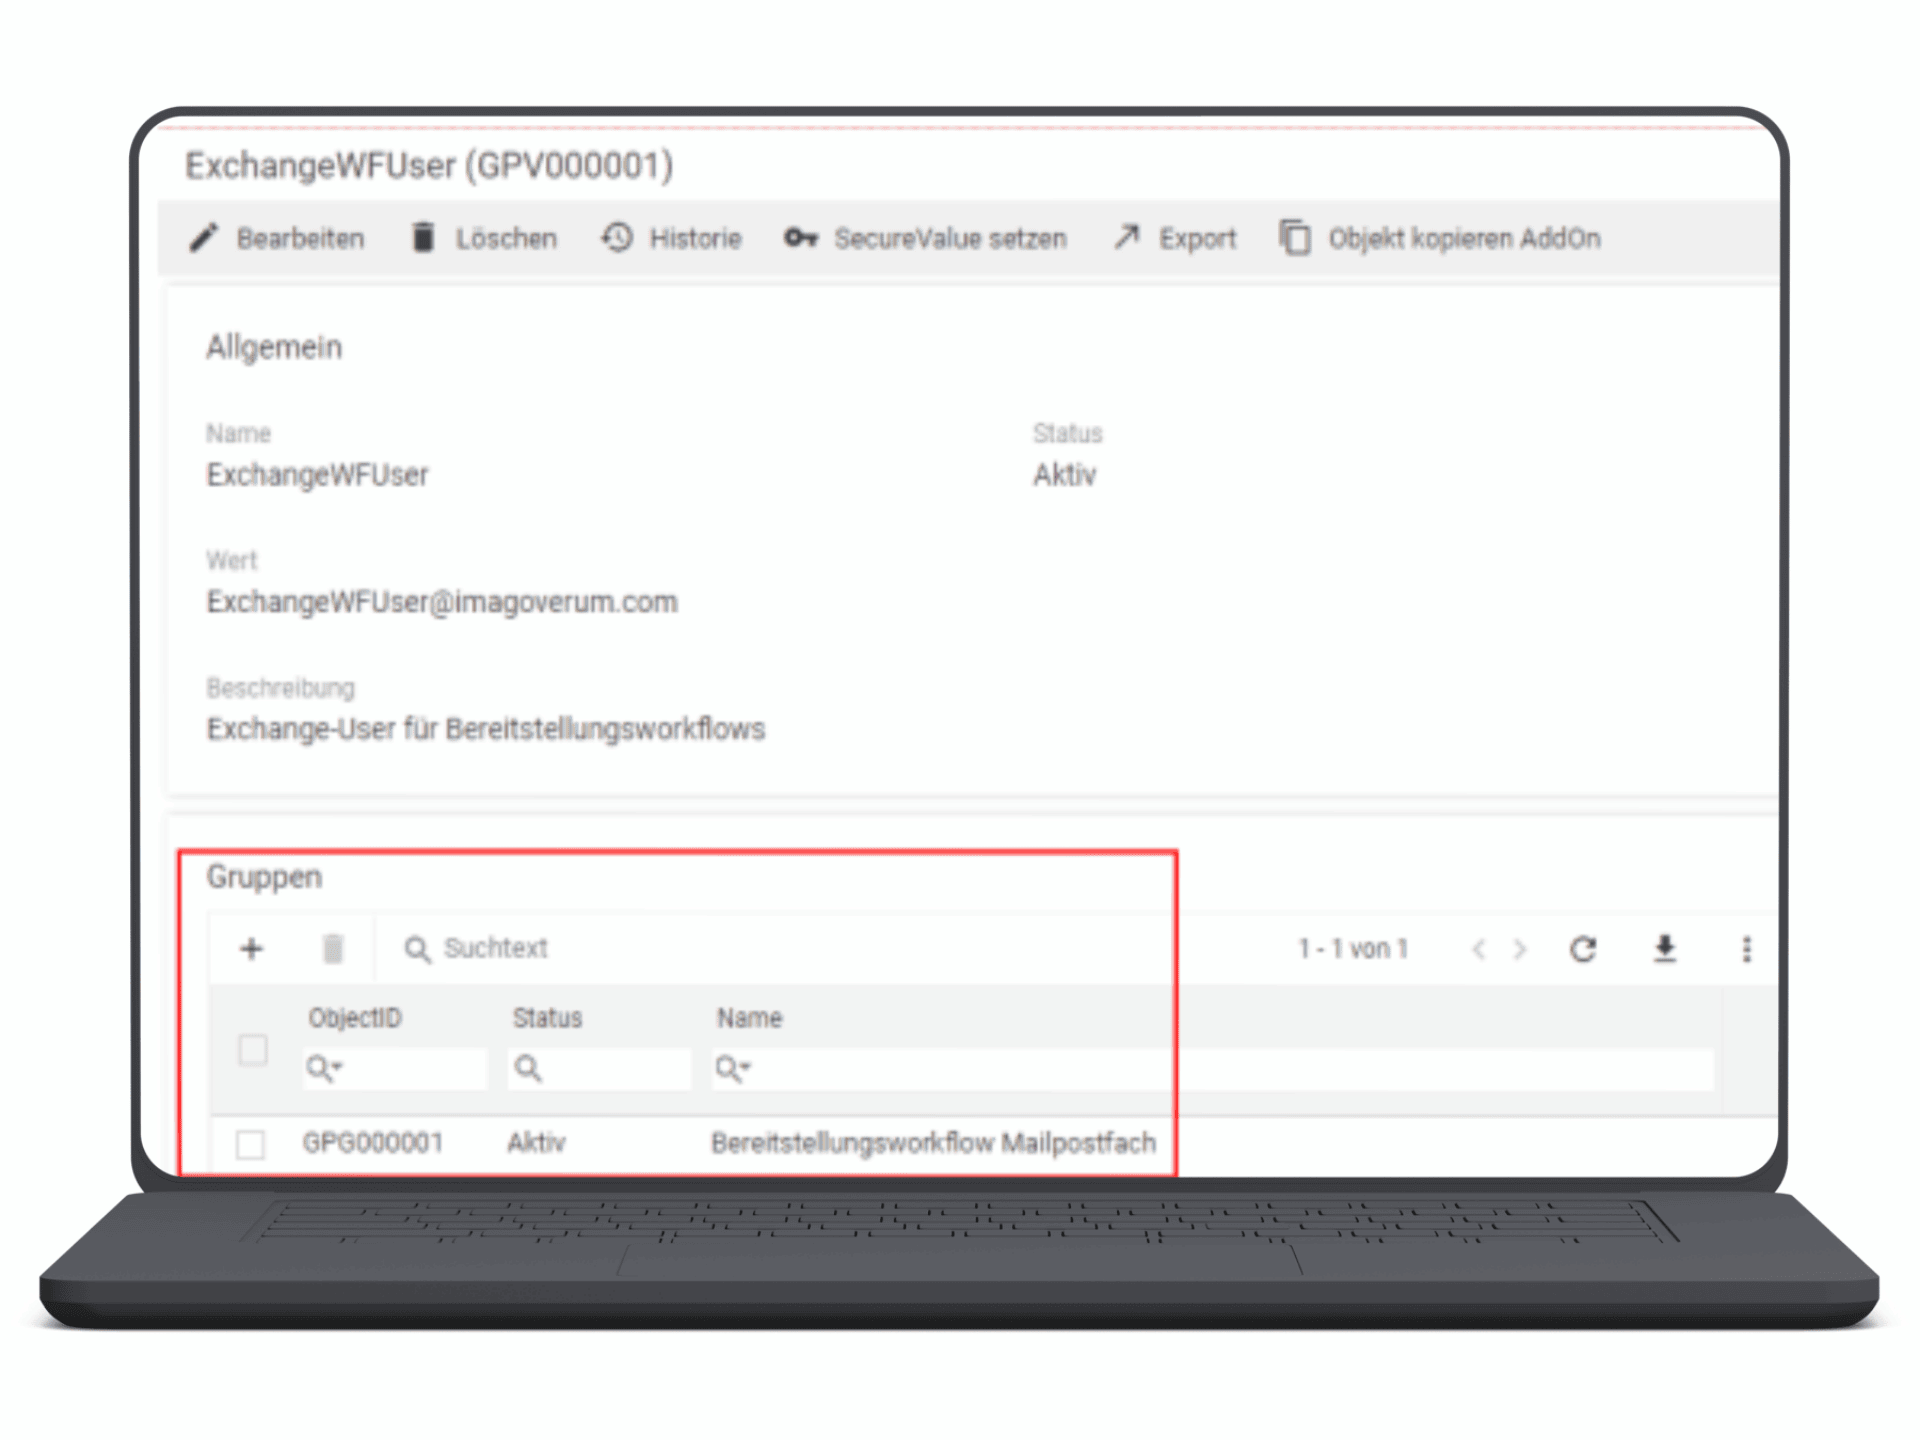Click the Objekt kopieren AddOn copy icon

[x=1295, y=238]
